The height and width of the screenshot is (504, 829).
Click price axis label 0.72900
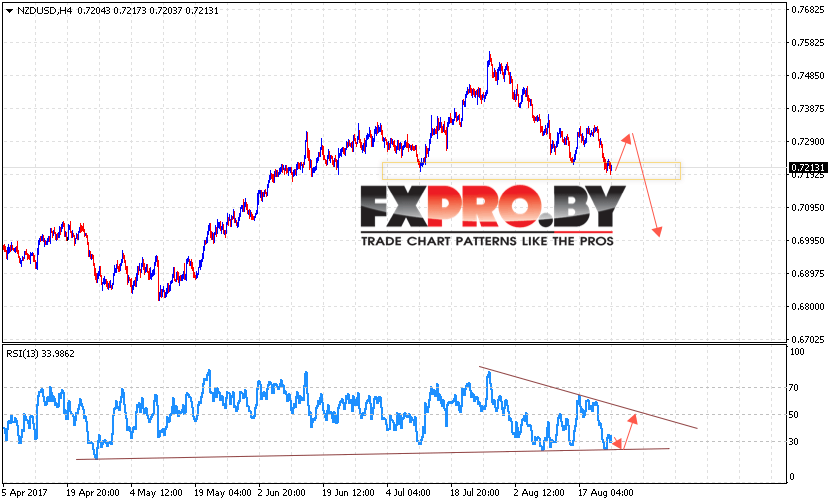808,142
